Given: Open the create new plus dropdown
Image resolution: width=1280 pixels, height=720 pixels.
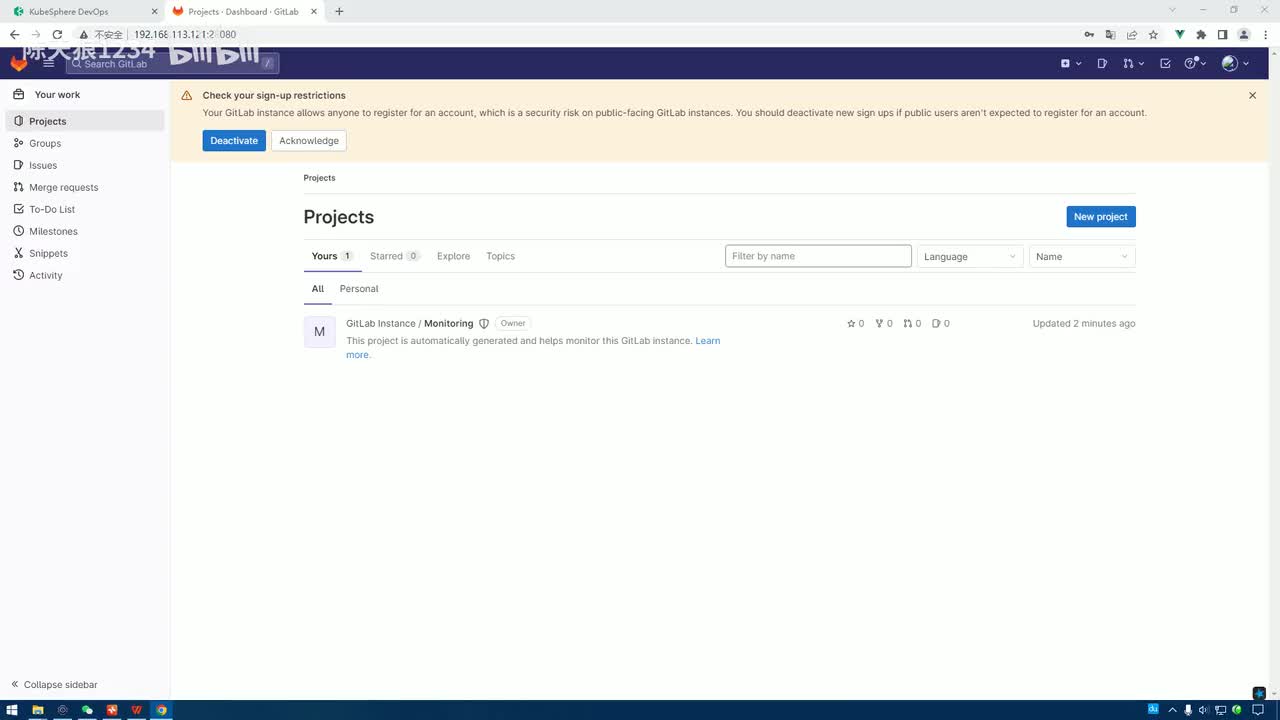Looking at the screenshot, I should coord(1071,63).
